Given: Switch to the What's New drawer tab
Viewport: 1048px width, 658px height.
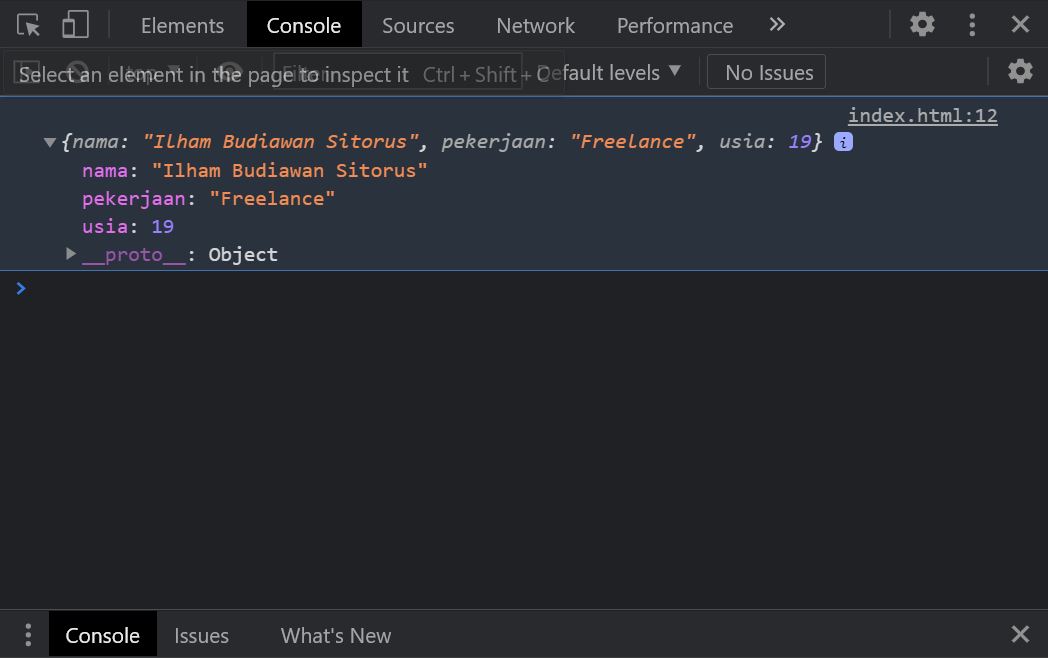Looking at the screenshot, I should 335,634.
